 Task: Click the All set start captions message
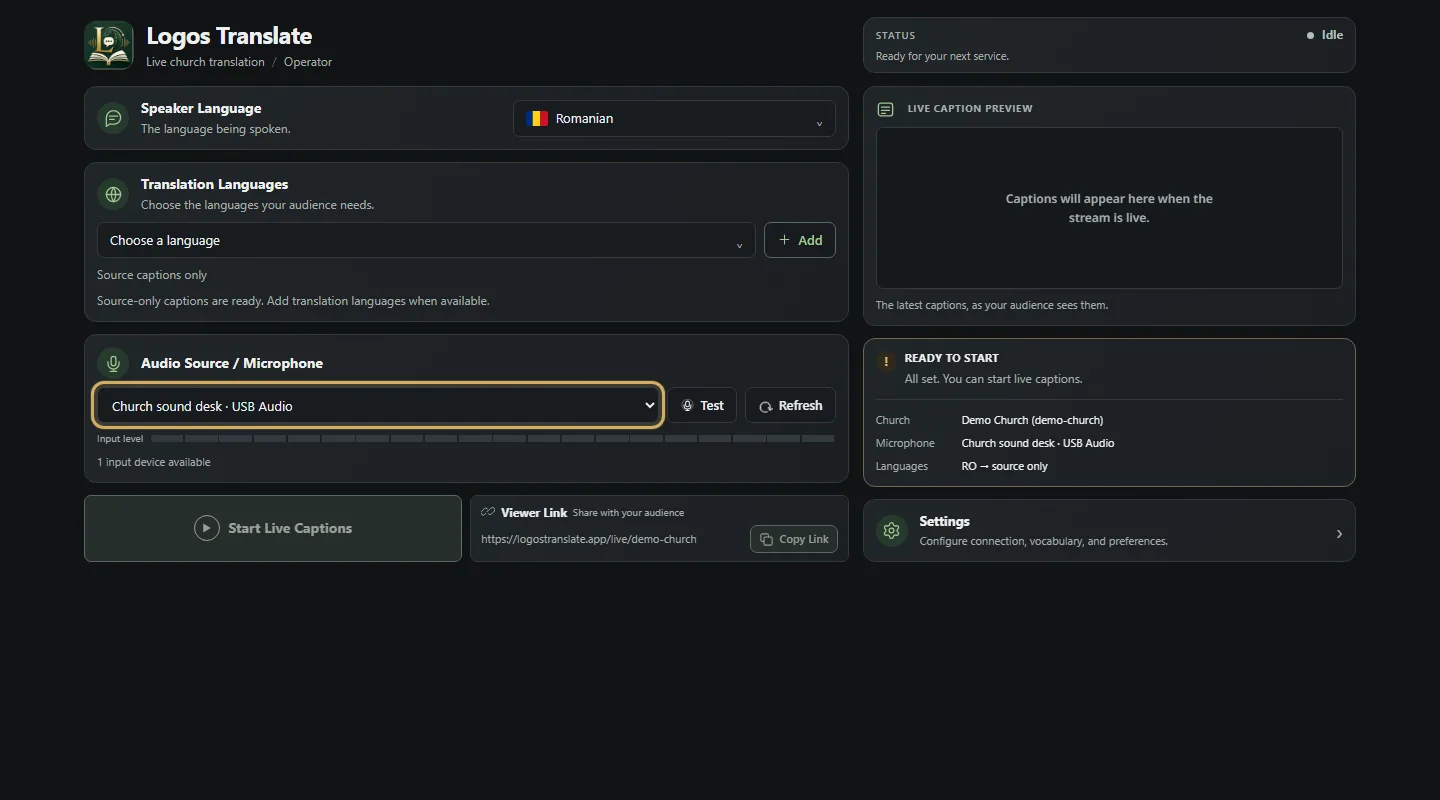click(x=993, y=379)
